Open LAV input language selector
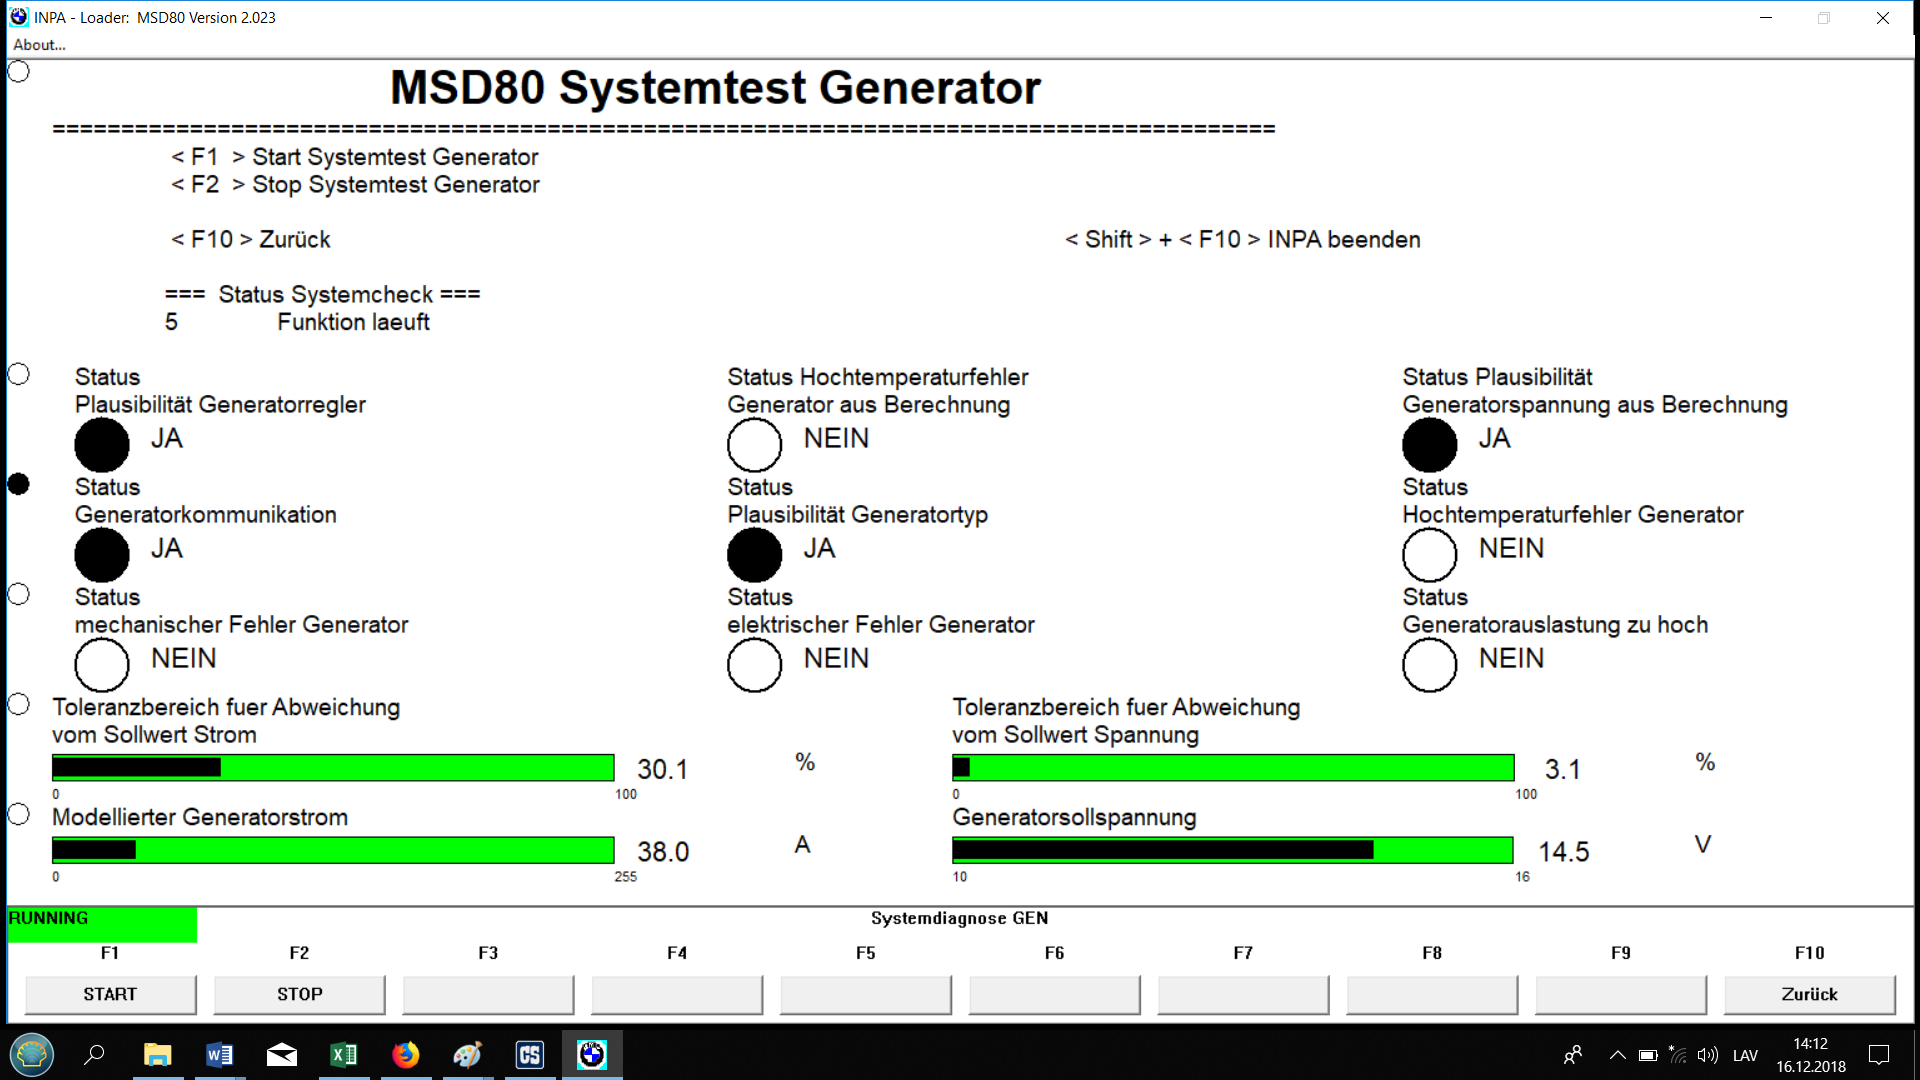Viewport: 1920px width, 1080px height. [x=1745, y=1055]
